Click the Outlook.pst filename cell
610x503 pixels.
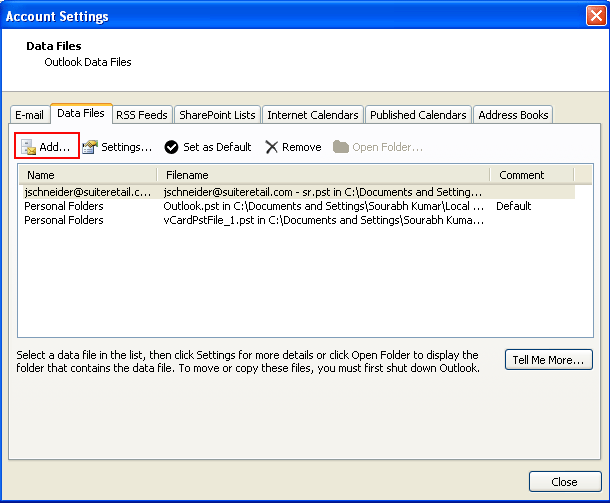click(x=324, y=206)
